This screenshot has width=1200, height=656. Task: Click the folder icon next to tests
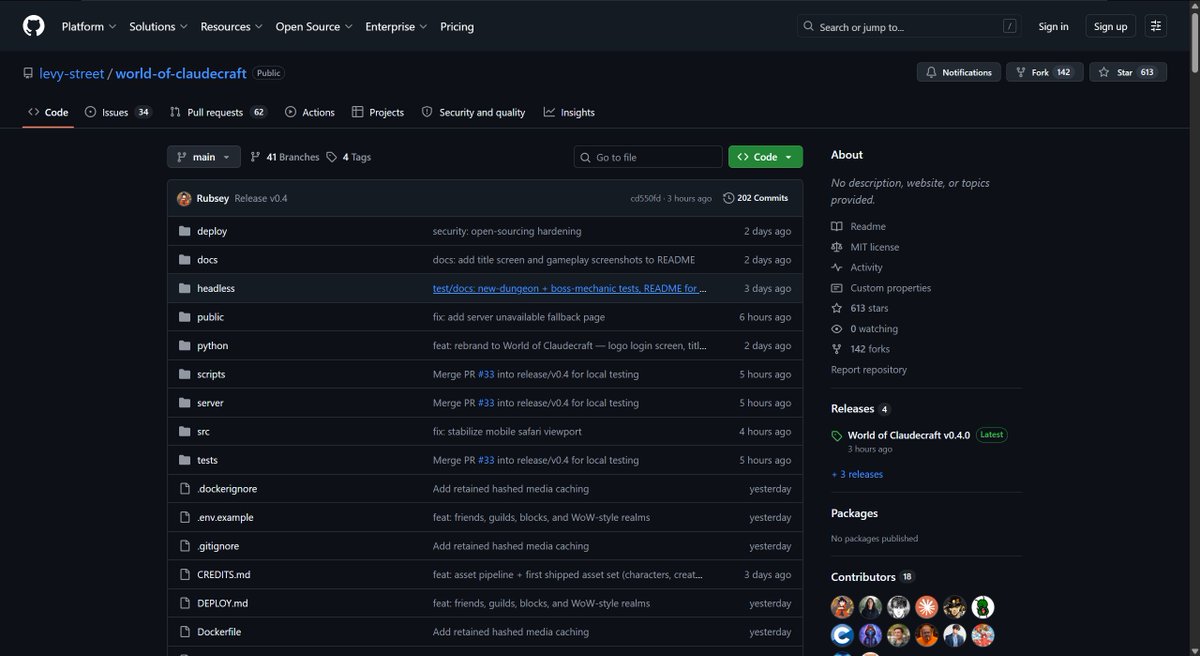[x=184, y=460]
